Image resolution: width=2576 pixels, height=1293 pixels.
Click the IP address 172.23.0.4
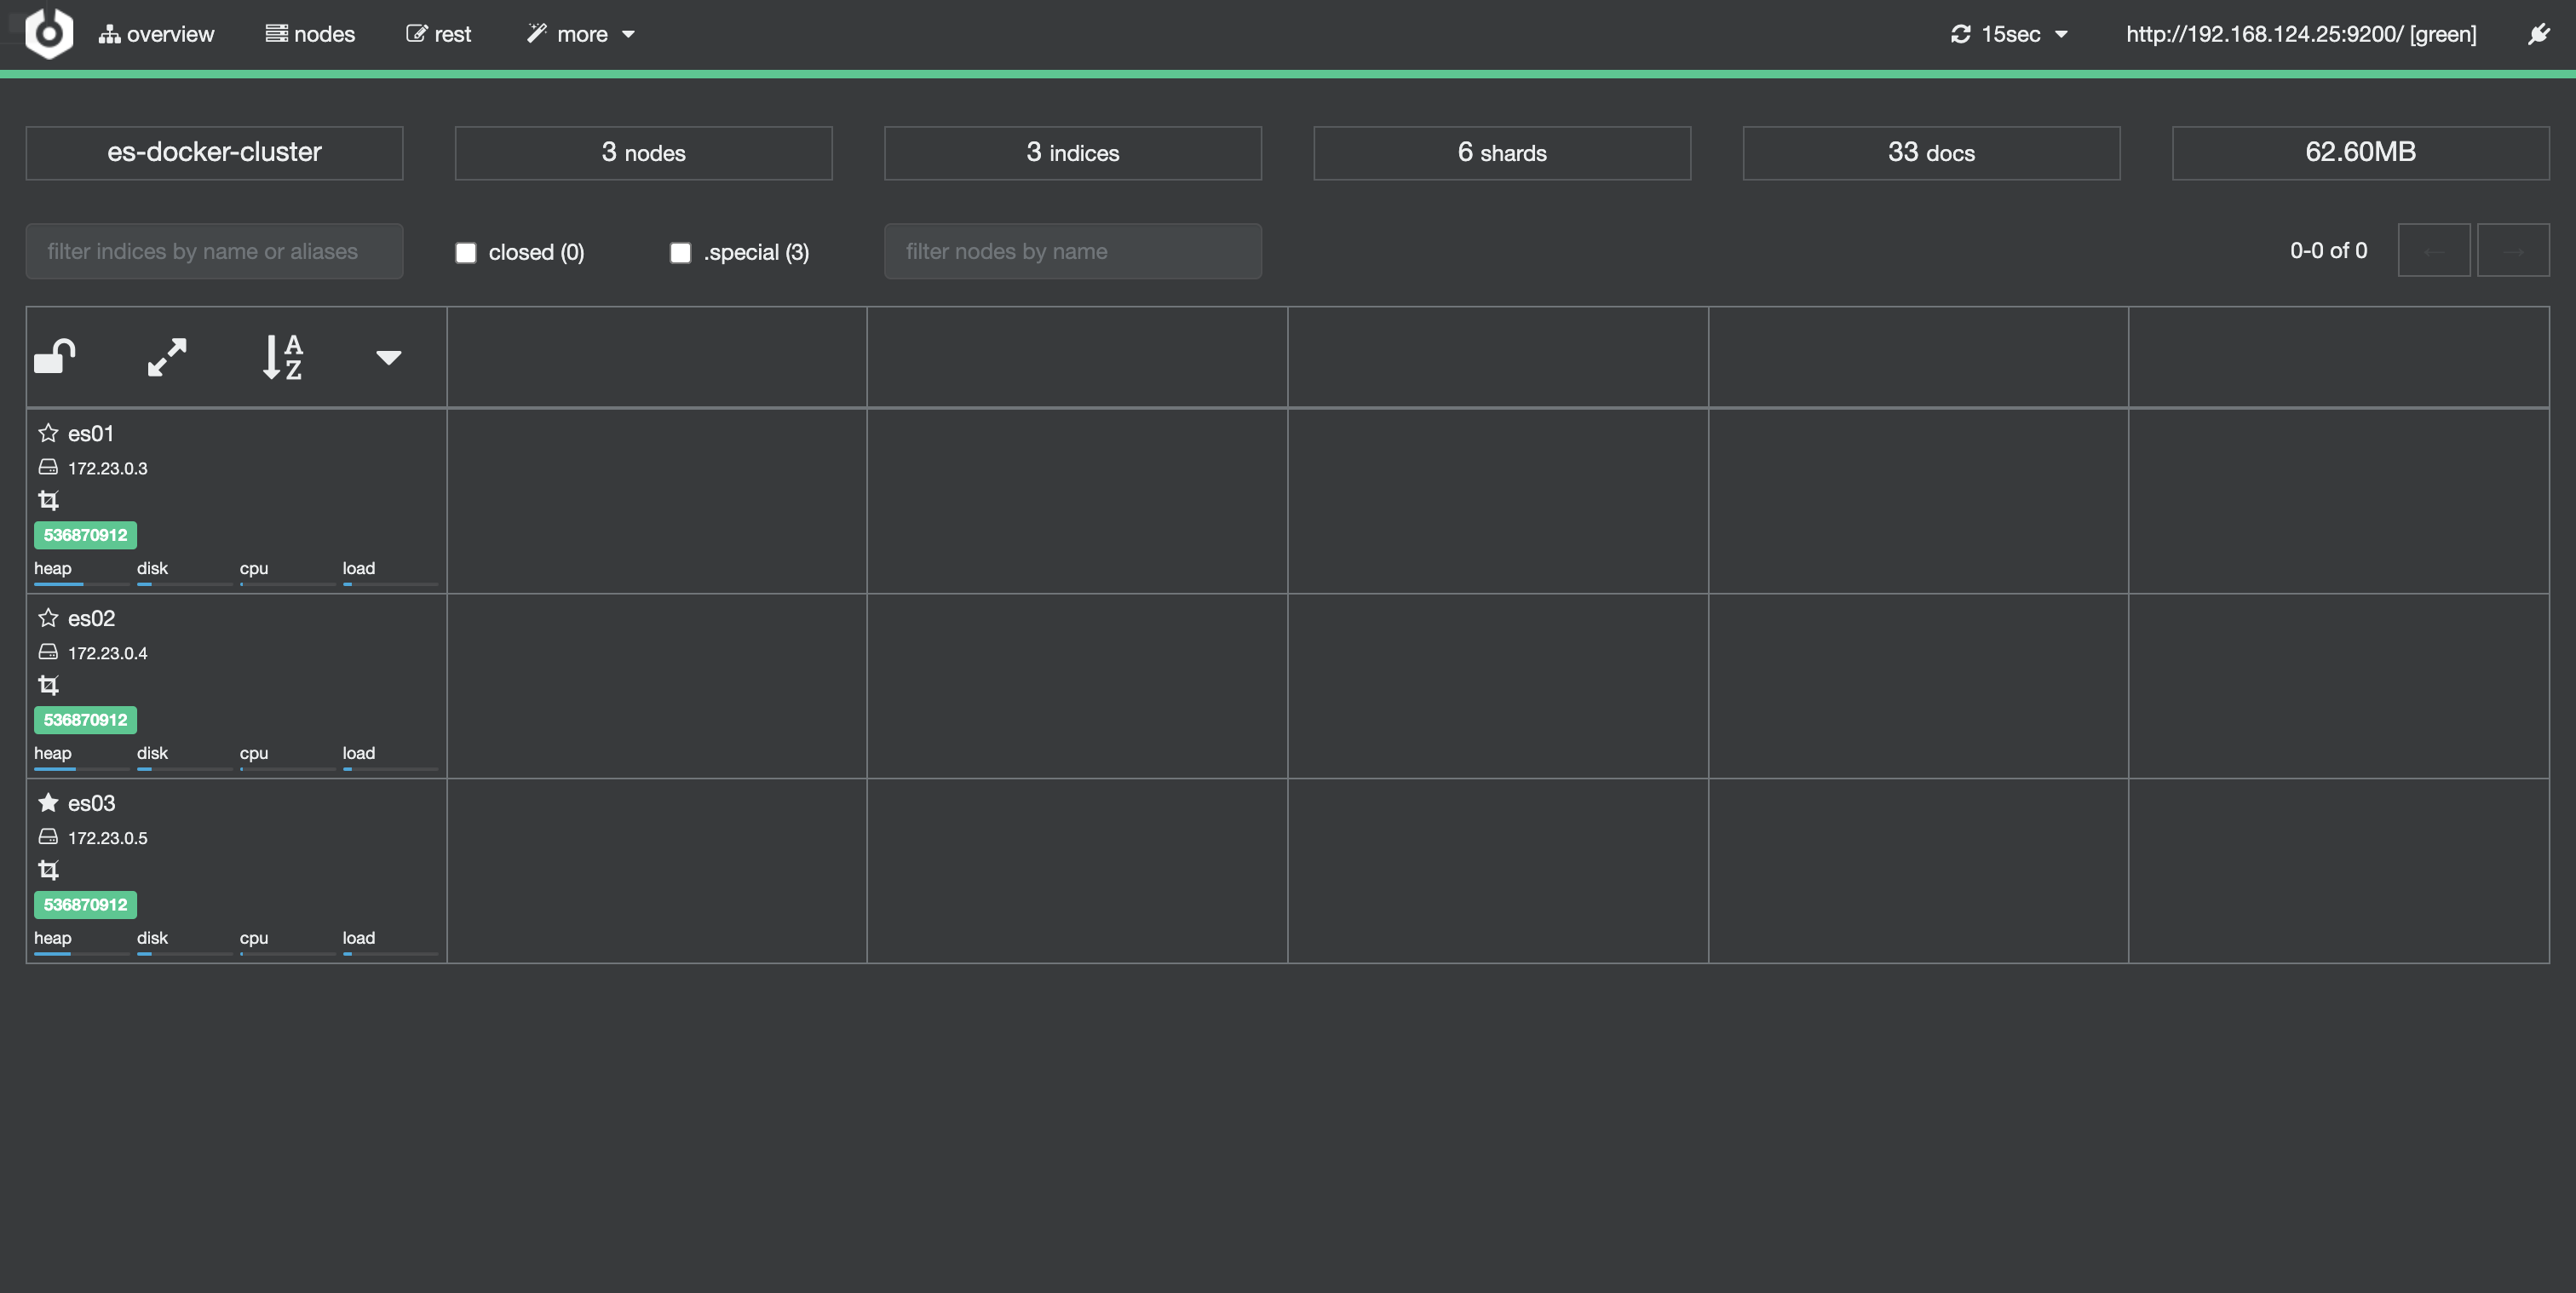[x=107, y=653]
